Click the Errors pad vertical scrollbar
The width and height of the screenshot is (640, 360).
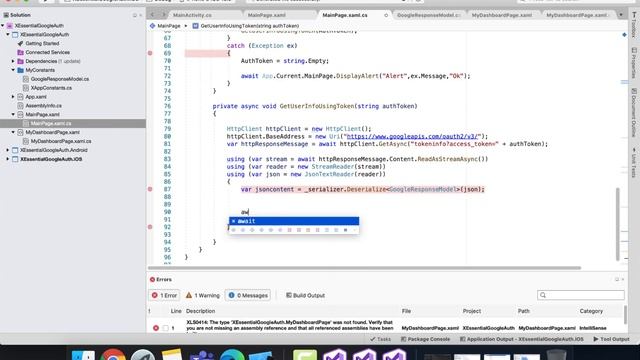(x=625, y=314)
